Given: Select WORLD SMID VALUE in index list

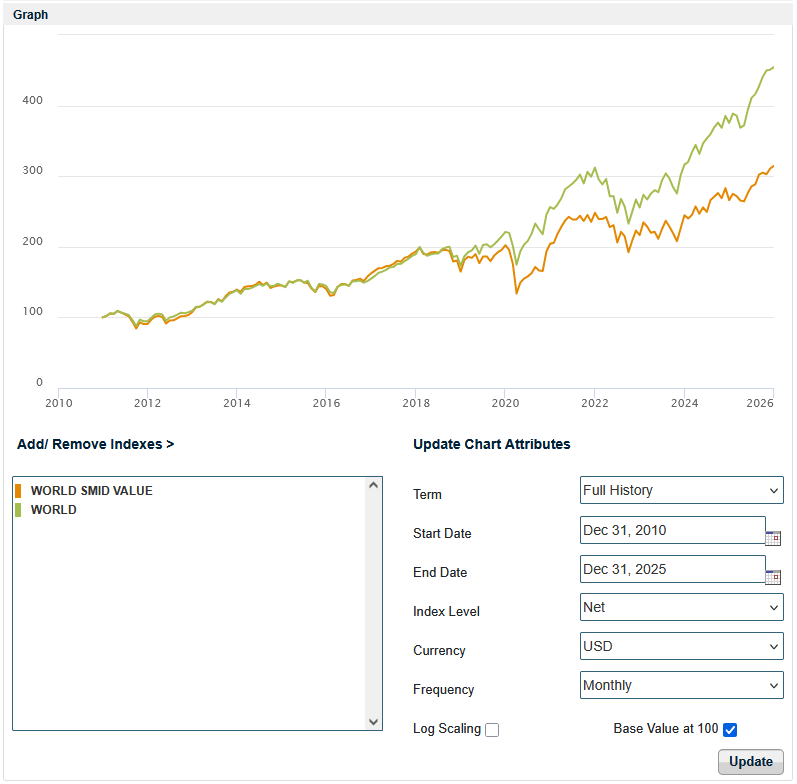Looking at the screenshot, I should pos(91,491).
